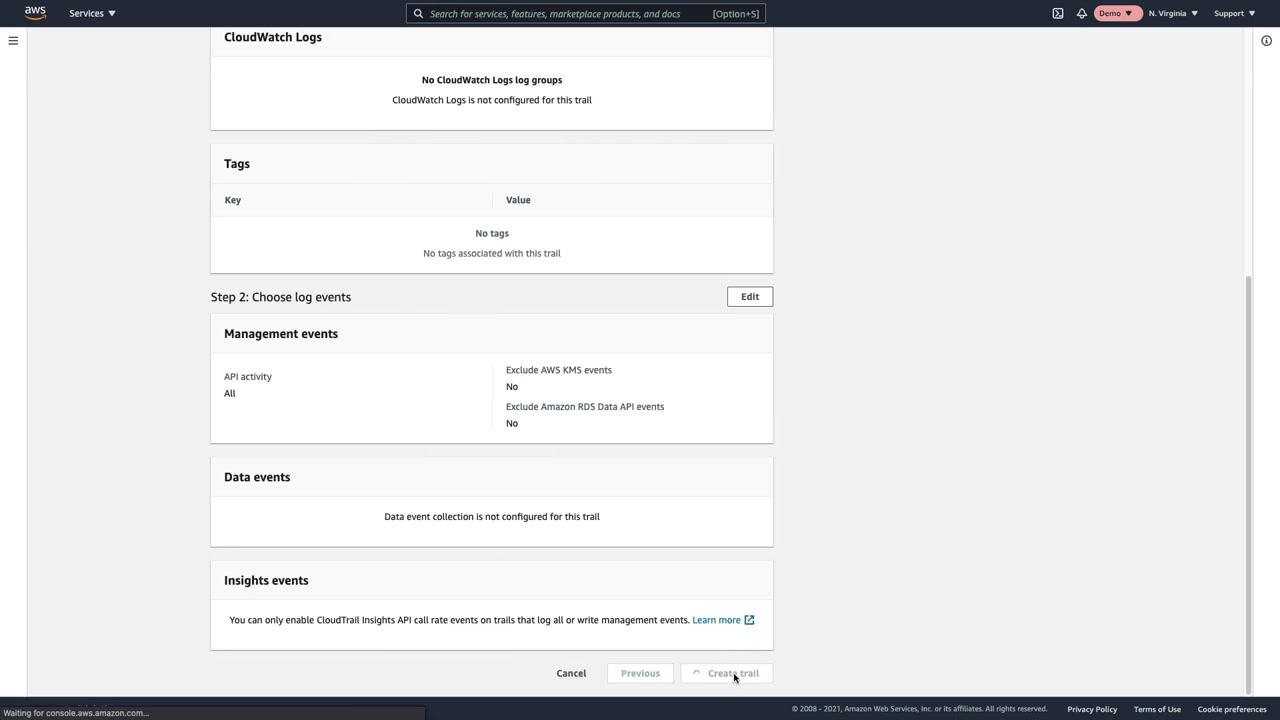1280x720 pixels.
Task: Open the notifications bell
Action: [1082, 14]
